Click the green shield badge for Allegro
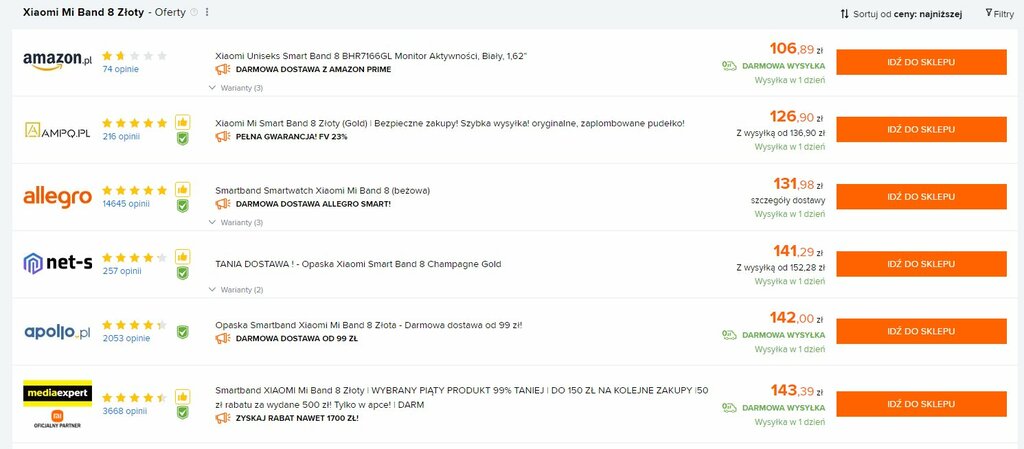Viewport: 1024px width, 449px height. point(182,206)
